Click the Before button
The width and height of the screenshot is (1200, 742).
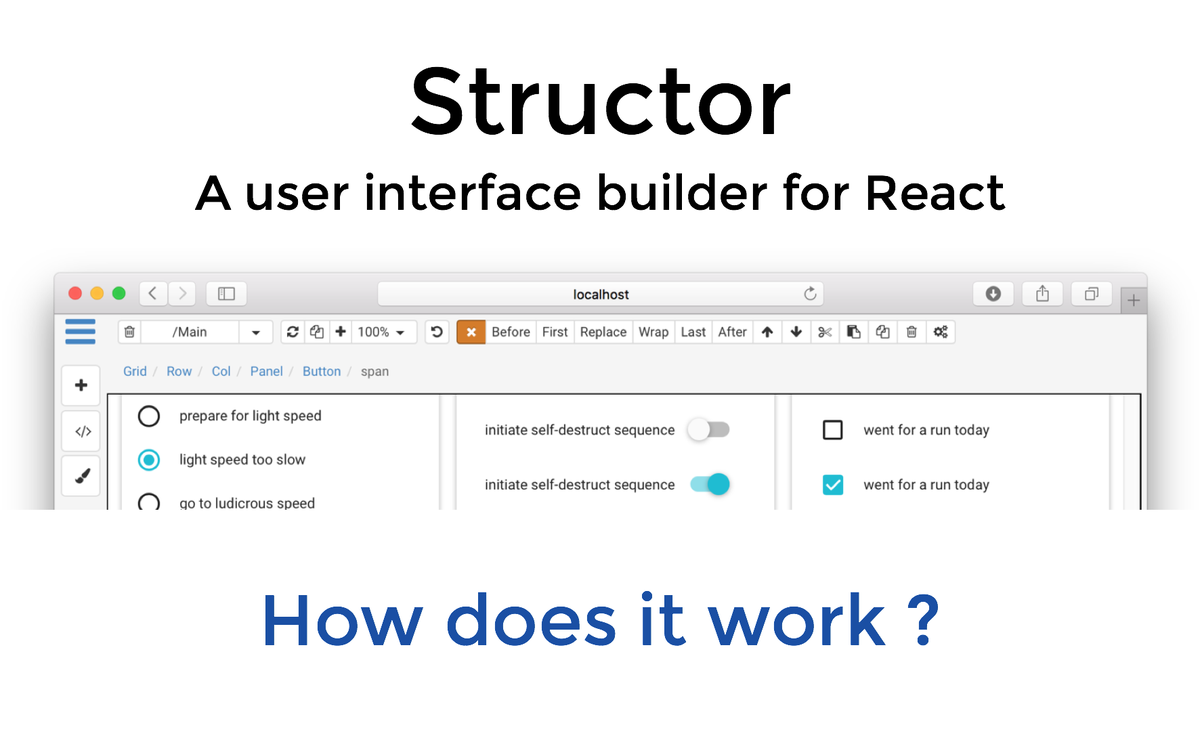(x=511, y=332)
